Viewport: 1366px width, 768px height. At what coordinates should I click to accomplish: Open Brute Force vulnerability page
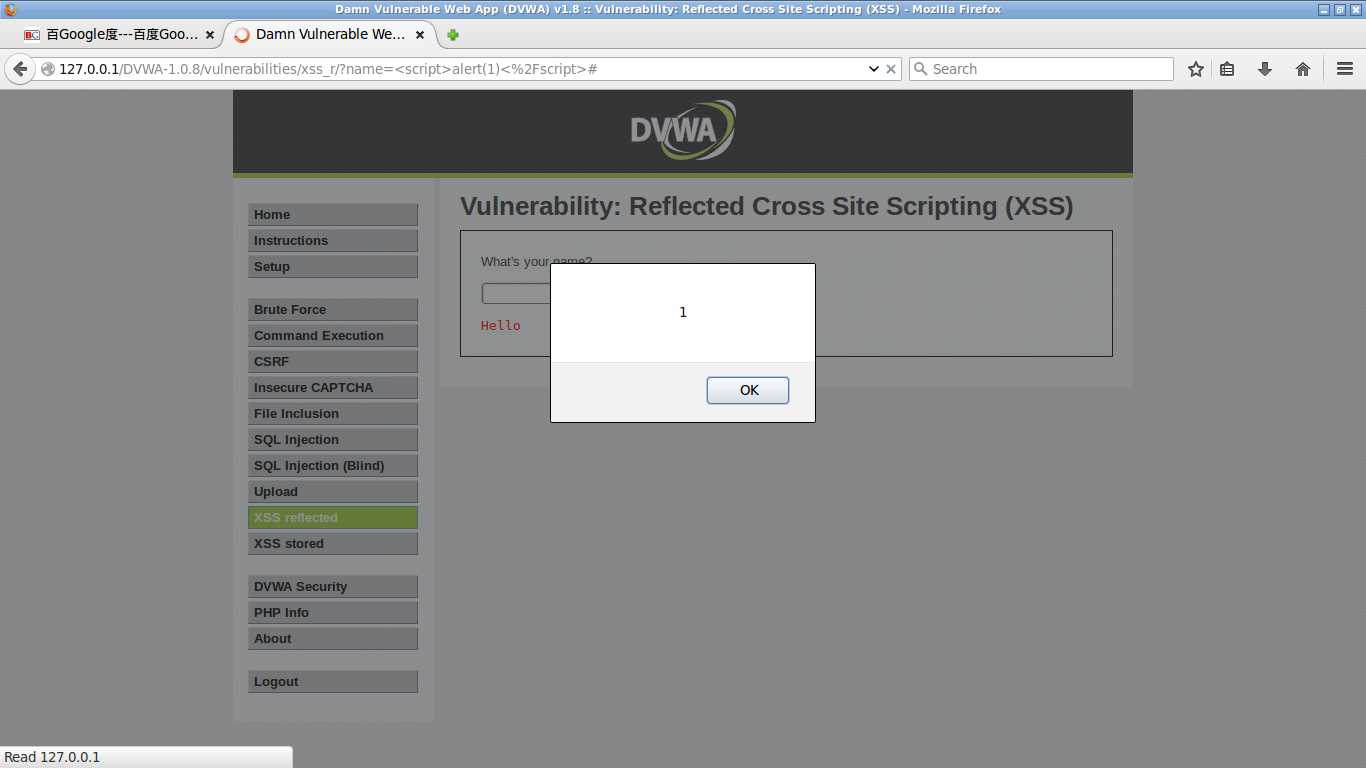click(333, 310)
